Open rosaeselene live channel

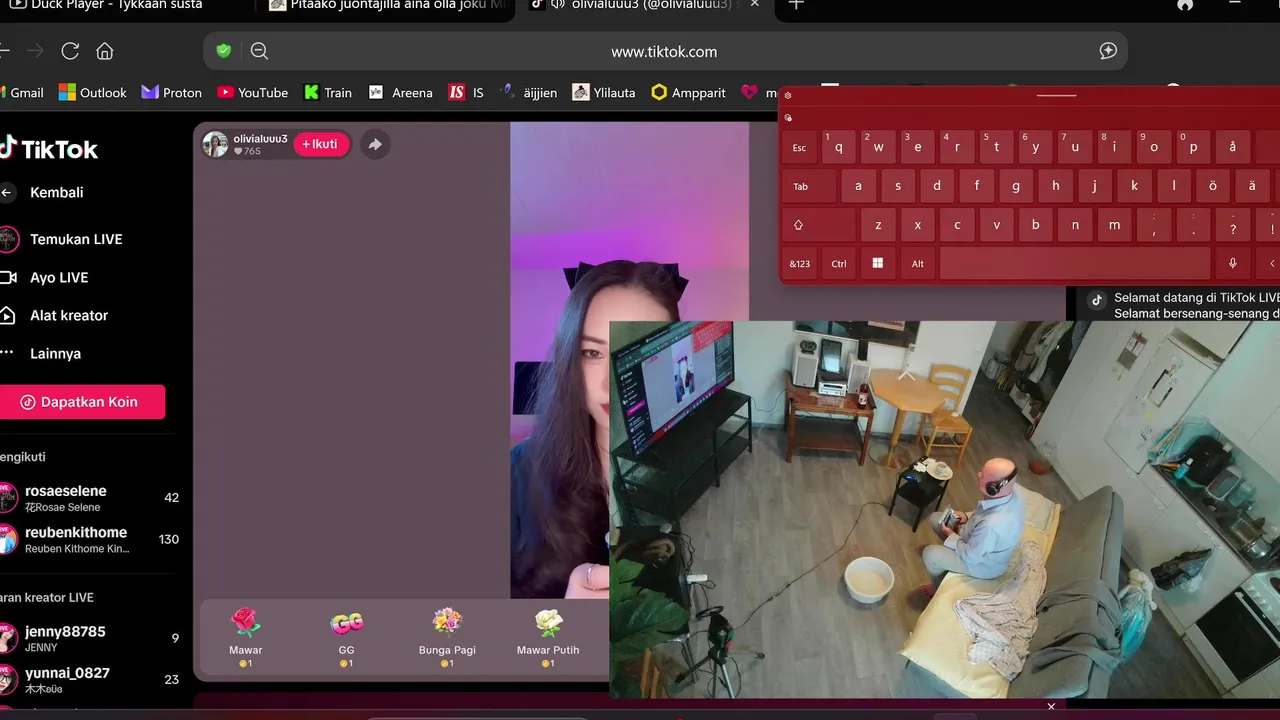point(90,498)
